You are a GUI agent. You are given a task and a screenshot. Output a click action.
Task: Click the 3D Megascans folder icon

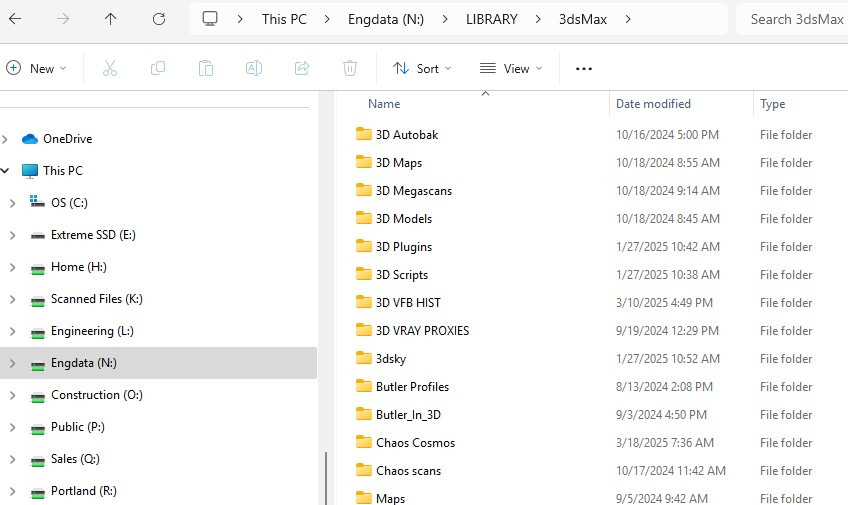tap(363, 190)
